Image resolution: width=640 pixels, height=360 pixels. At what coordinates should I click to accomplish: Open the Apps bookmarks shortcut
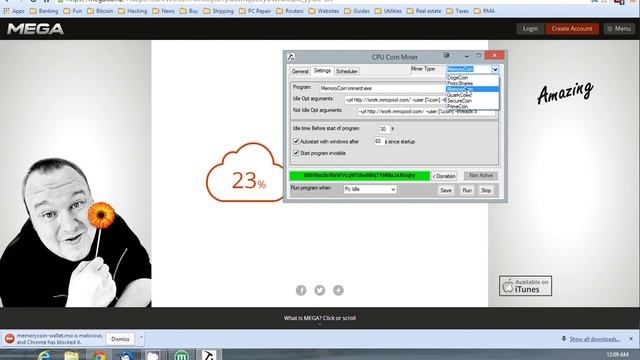pos(14,11)
